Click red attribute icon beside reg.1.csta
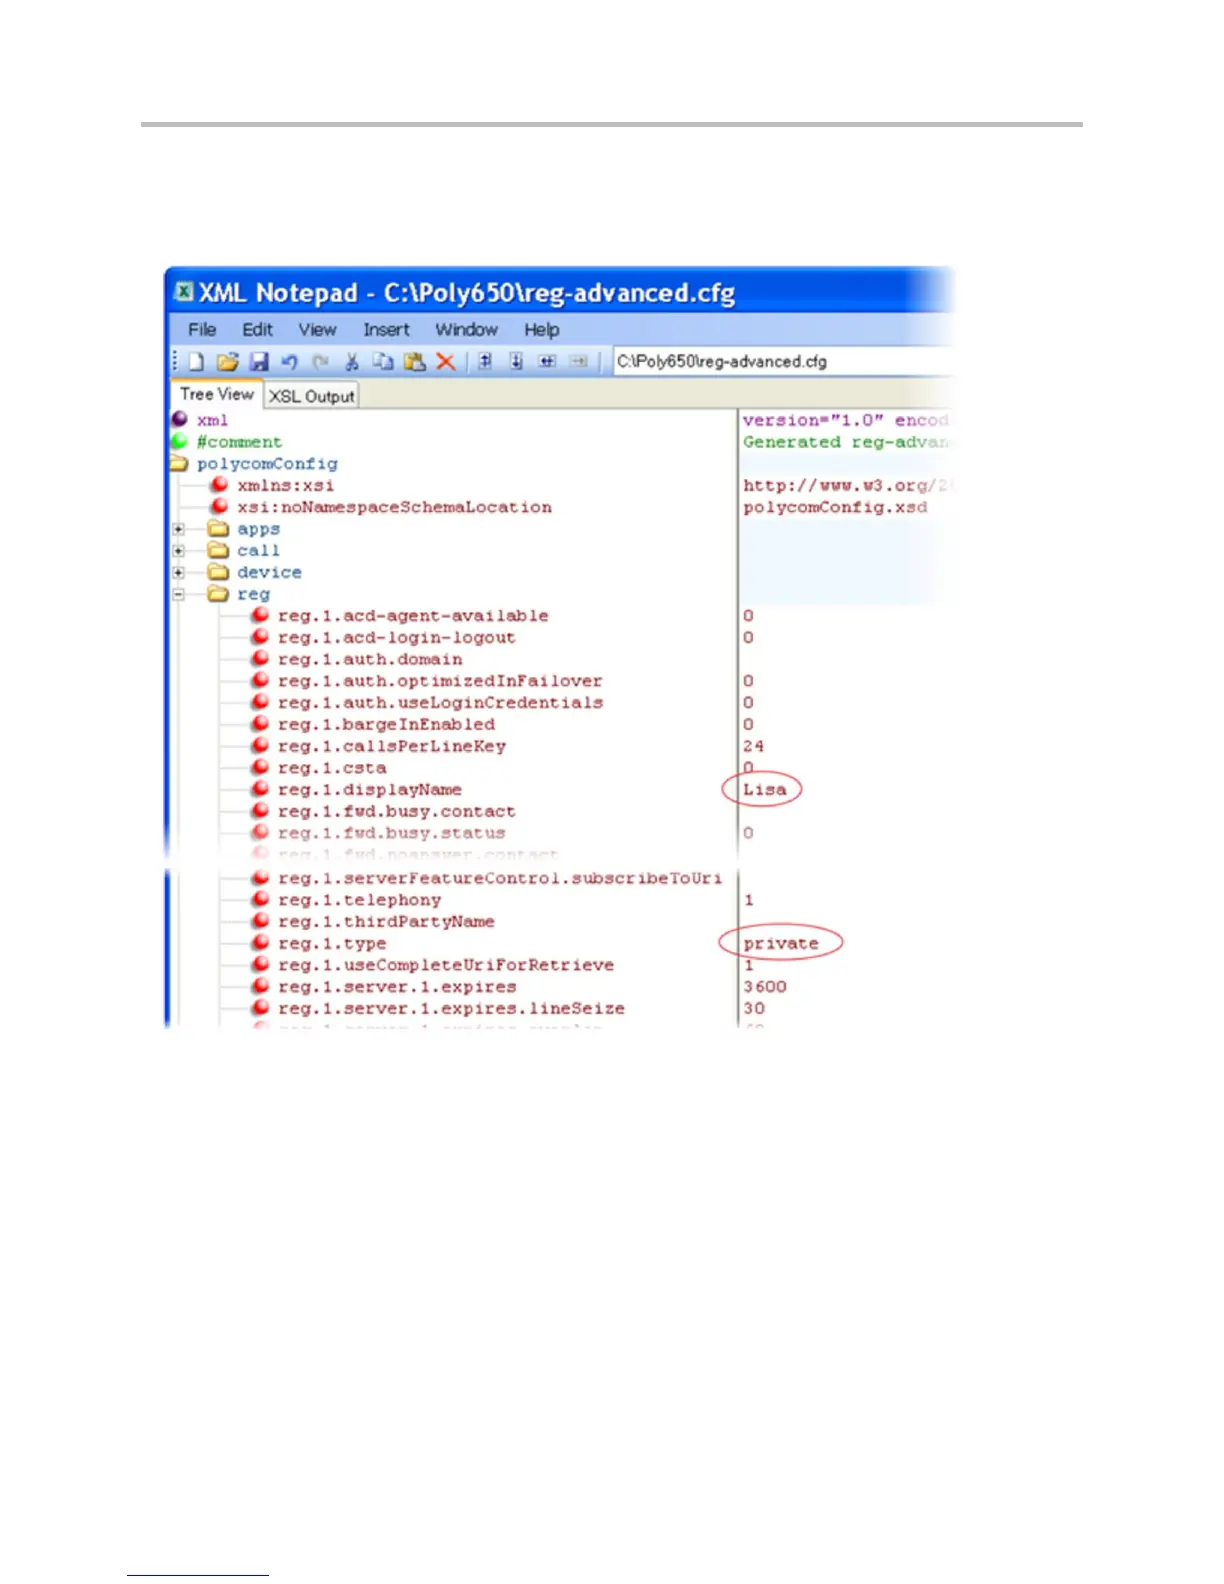Image resolution: width=1224 pixels, height=1584 pixels. click(x=260, y=768)
